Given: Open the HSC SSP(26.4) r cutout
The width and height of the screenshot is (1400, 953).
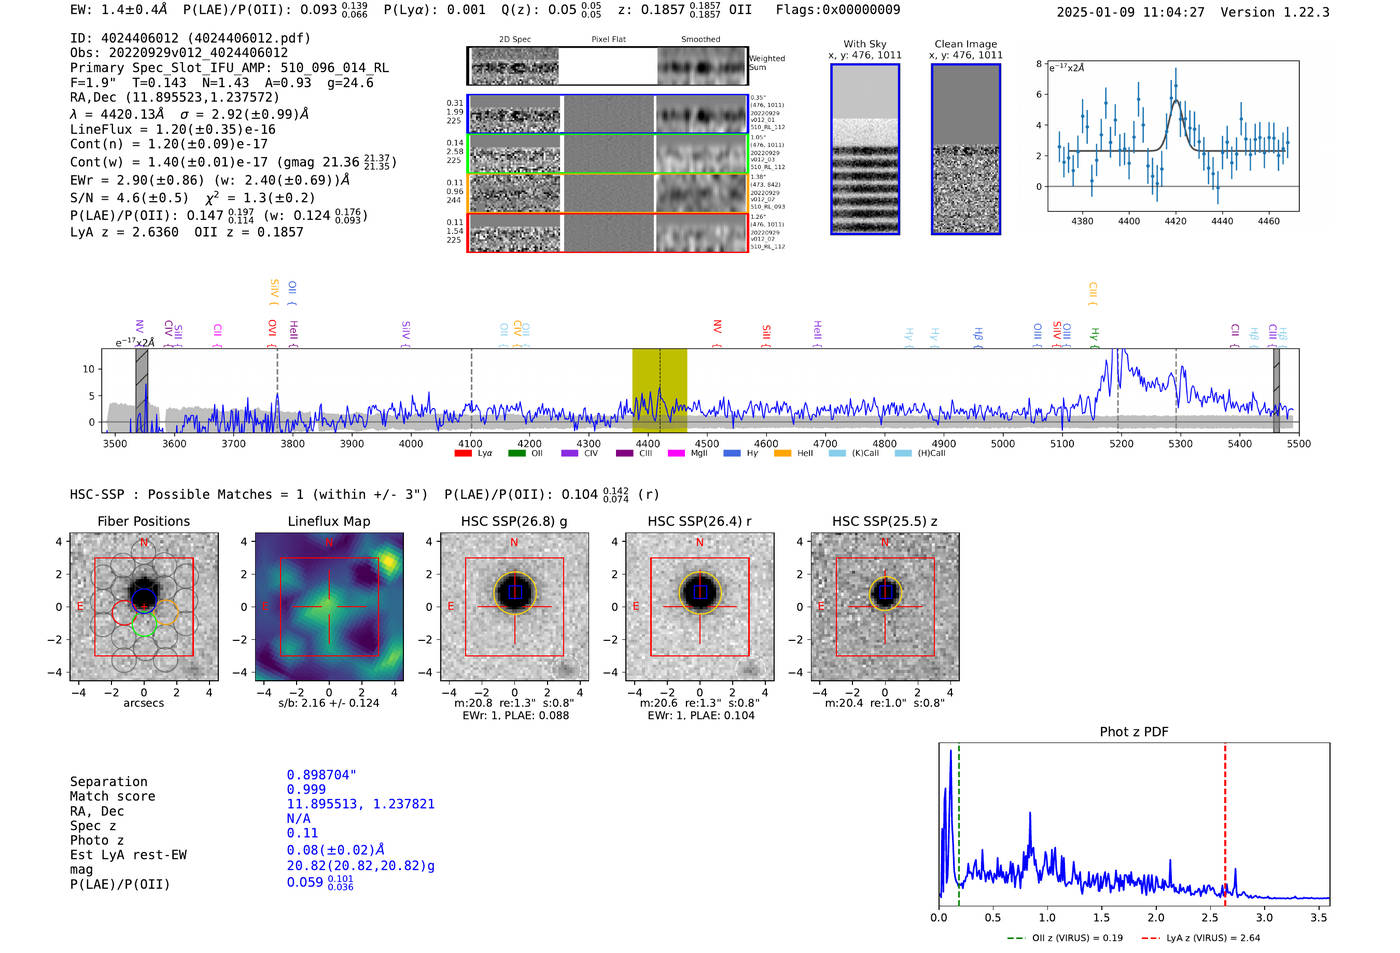Looking at the screenshot, I should point(699,606).
